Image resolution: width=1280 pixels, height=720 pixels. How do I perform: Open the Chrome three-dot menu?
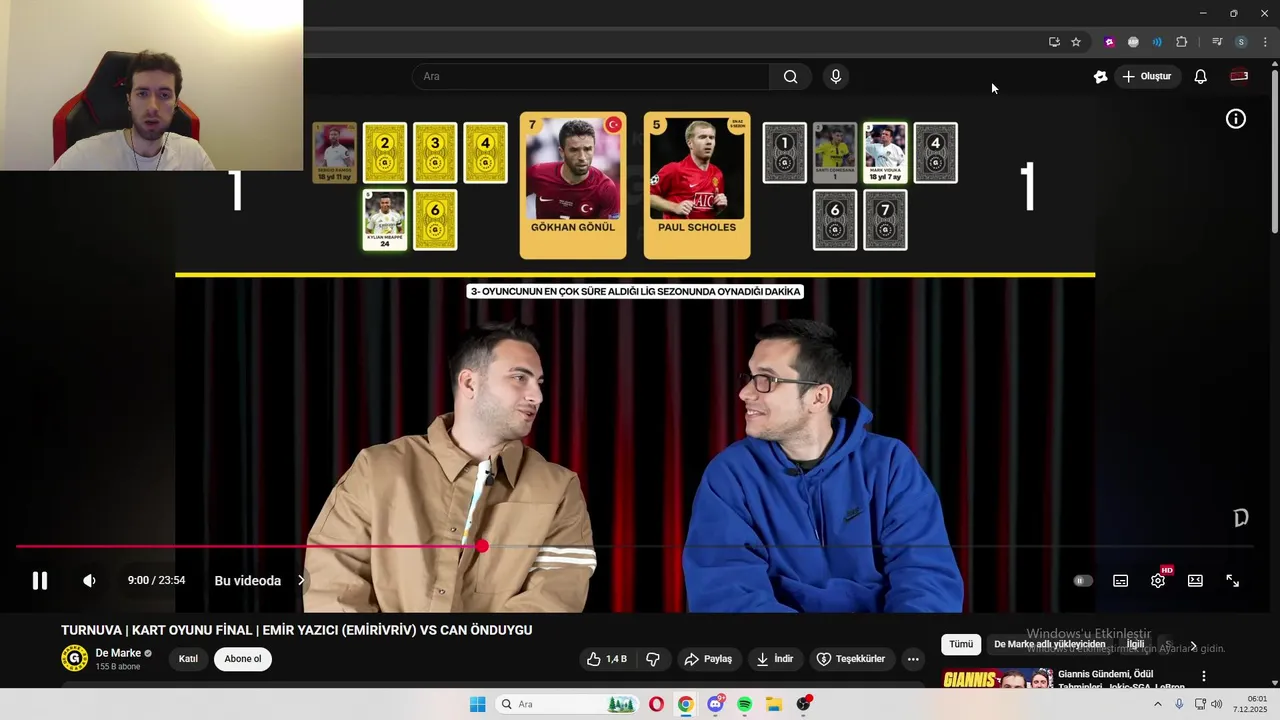(1265, 42)
